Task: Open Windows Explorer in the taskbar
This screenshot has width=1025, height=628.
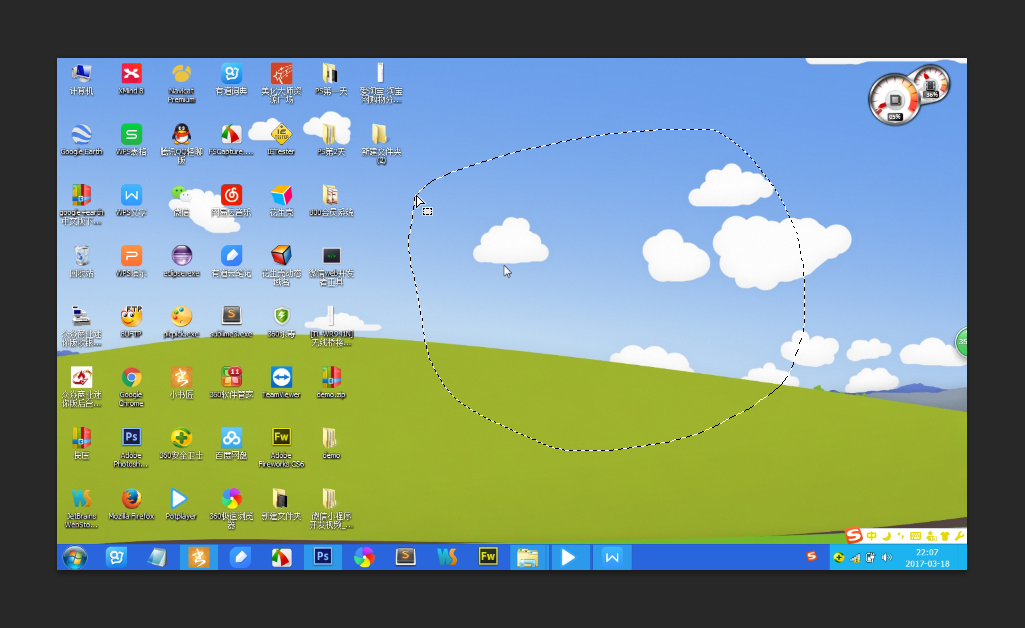Action: [528, 557]
